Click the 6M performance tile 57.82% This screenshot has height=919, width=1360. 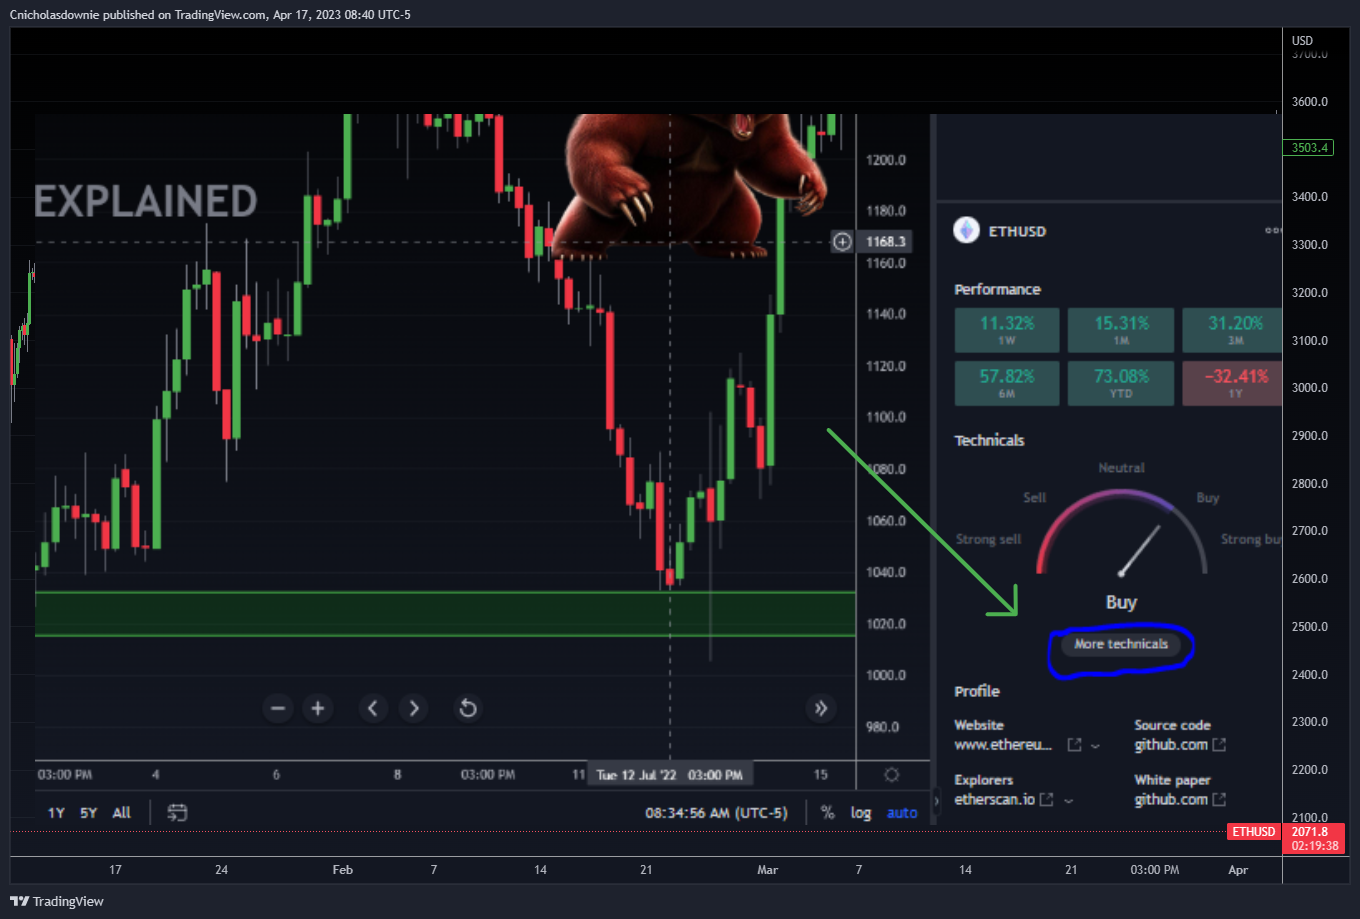(1007, 383)
